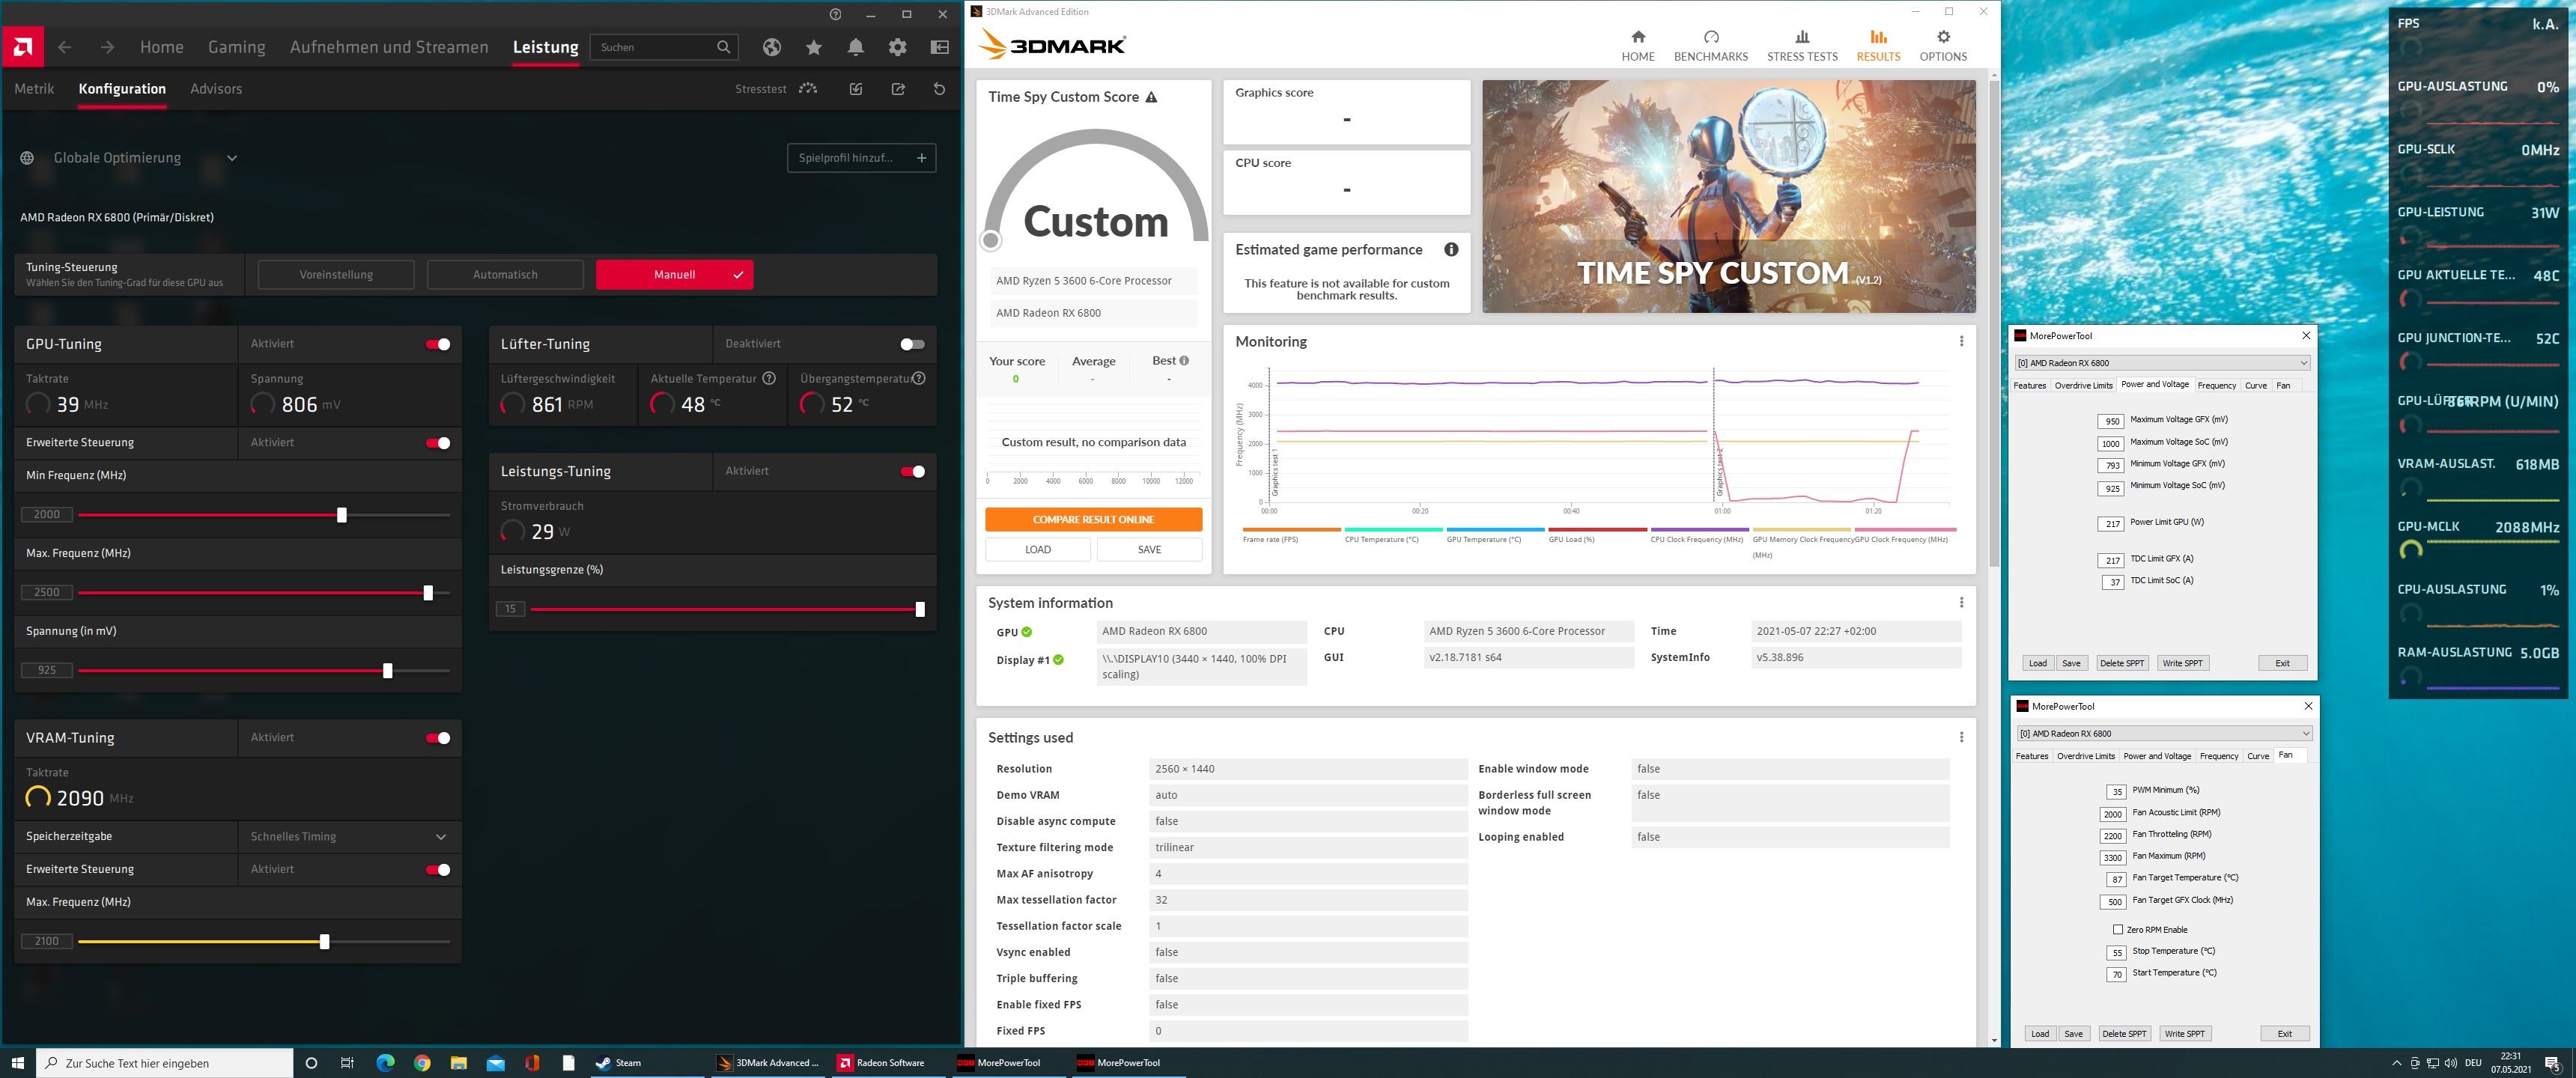Select Curve tab in lower MorePowerTool
2576x1078 pixels.
pyautogui.click(x=2258, y=756)
